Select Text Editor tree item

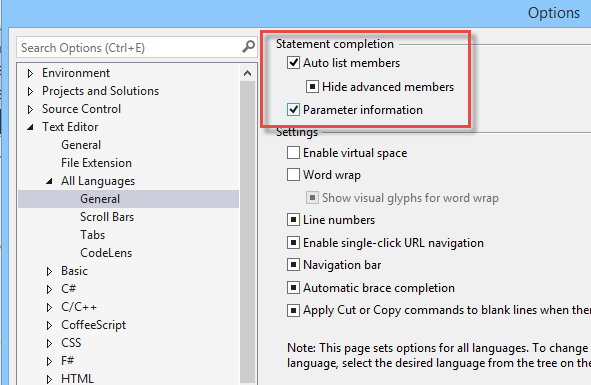pos(70,127)
